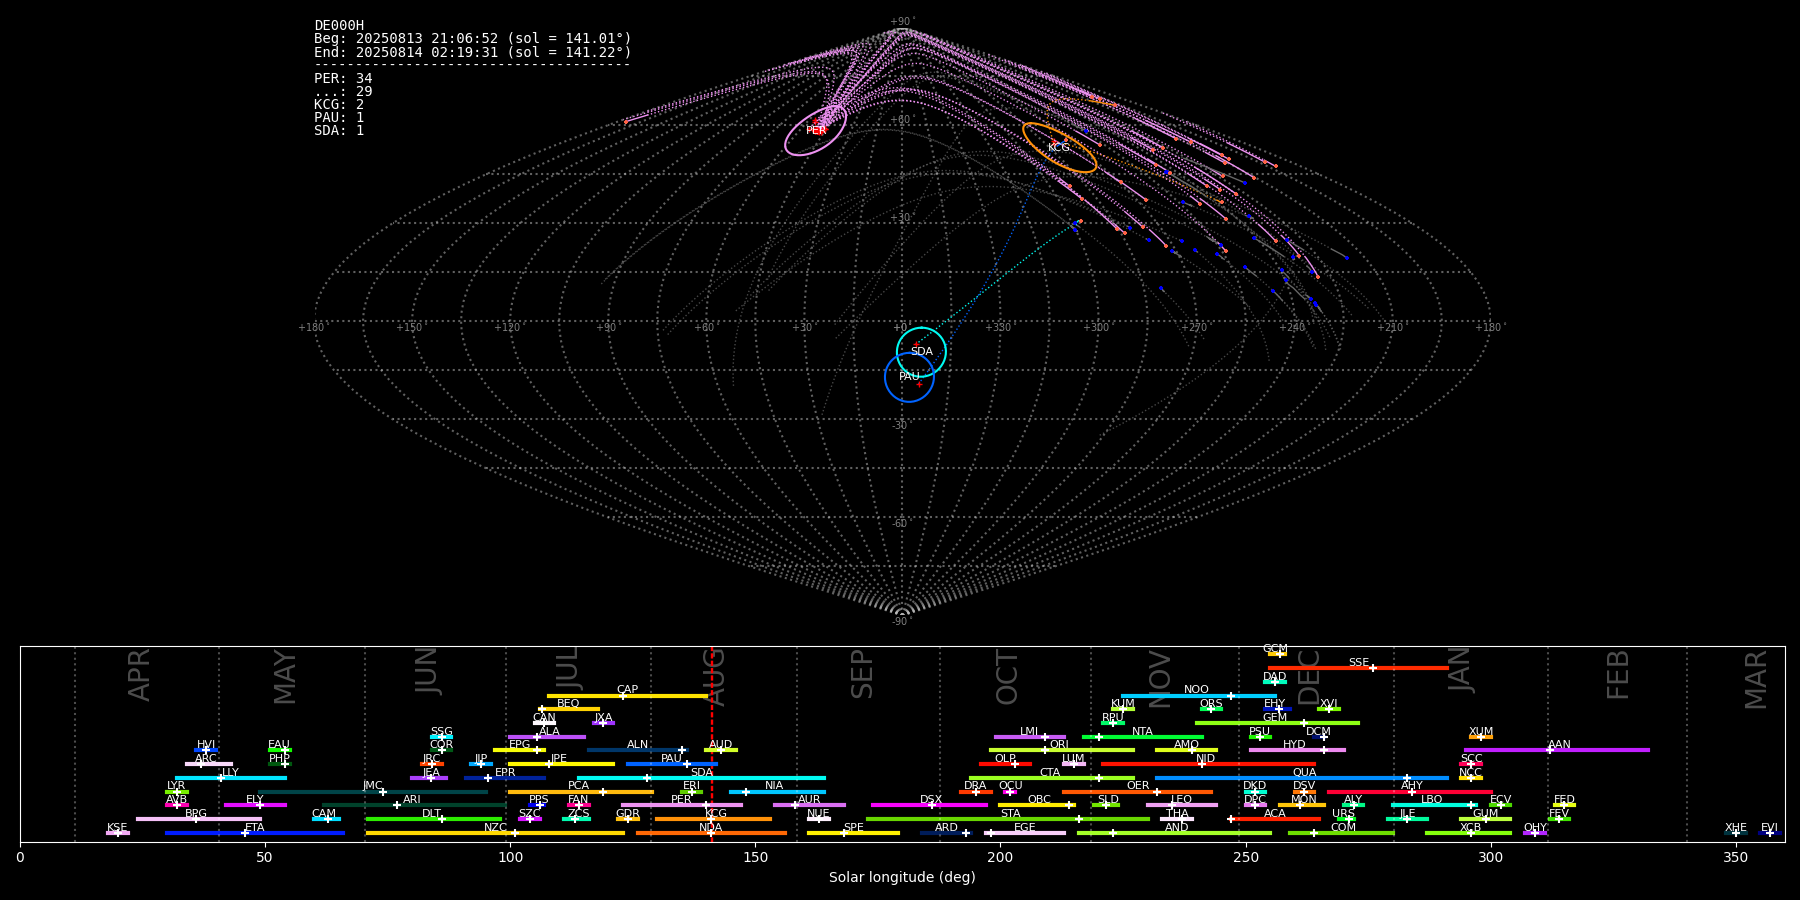Click the 'Solar longitude (deg)' axis title
1800x900 pixels.
tap(902, 877)
